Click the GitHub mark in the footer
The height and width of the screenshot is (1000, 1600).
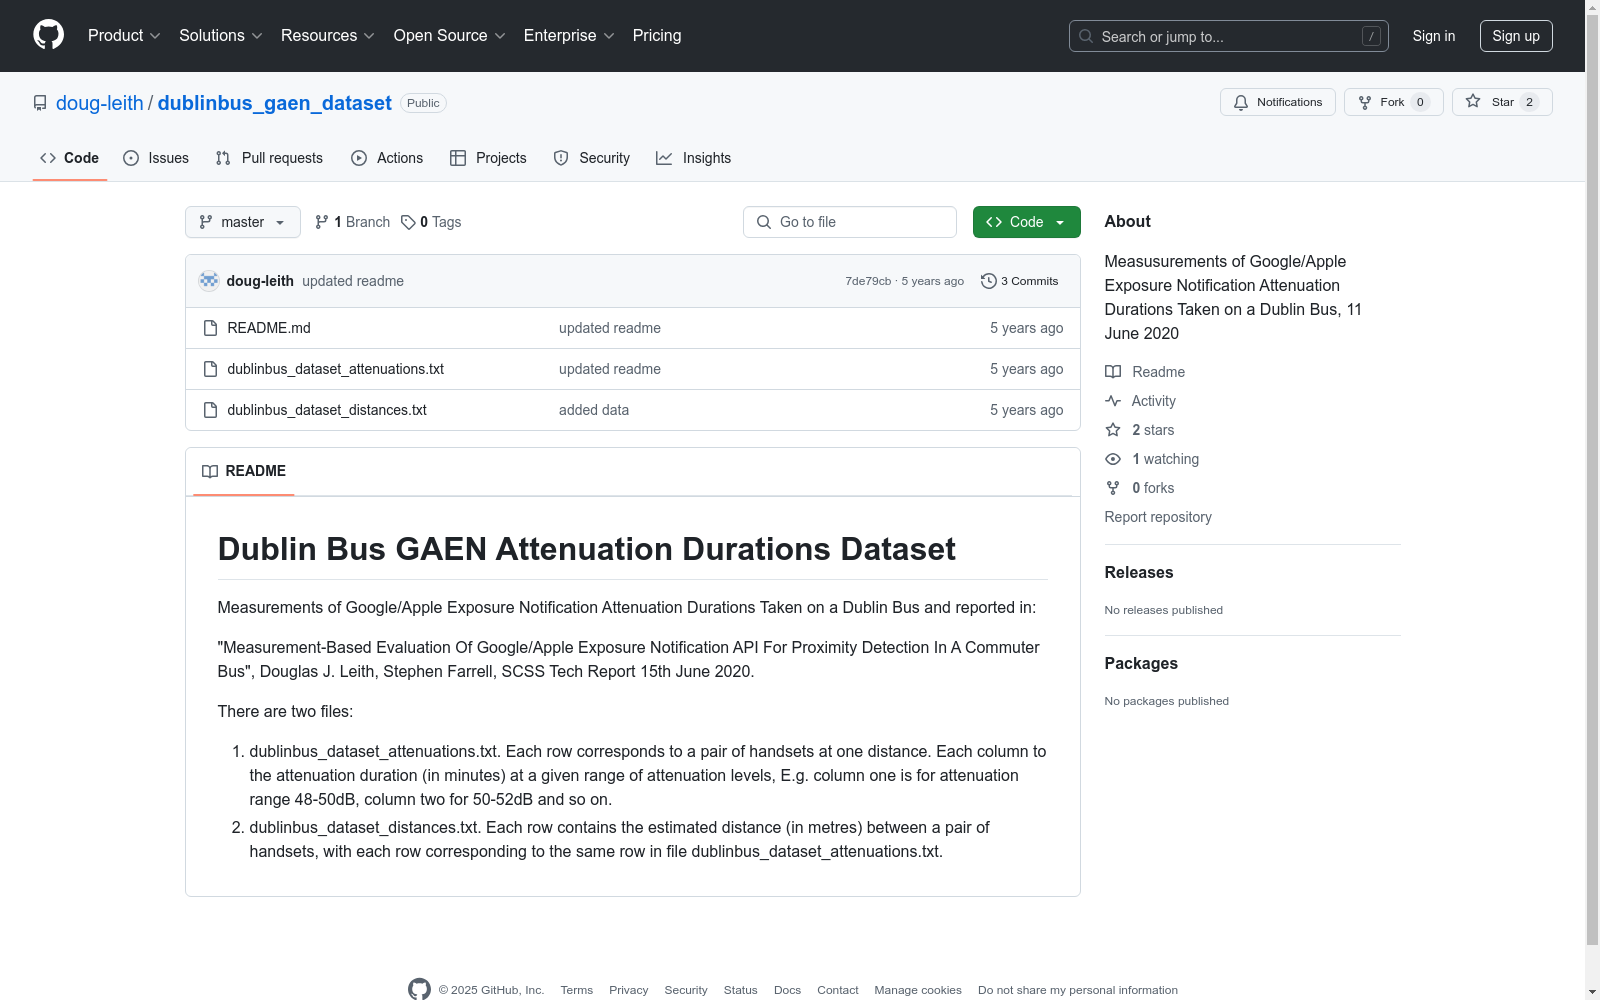419,989
